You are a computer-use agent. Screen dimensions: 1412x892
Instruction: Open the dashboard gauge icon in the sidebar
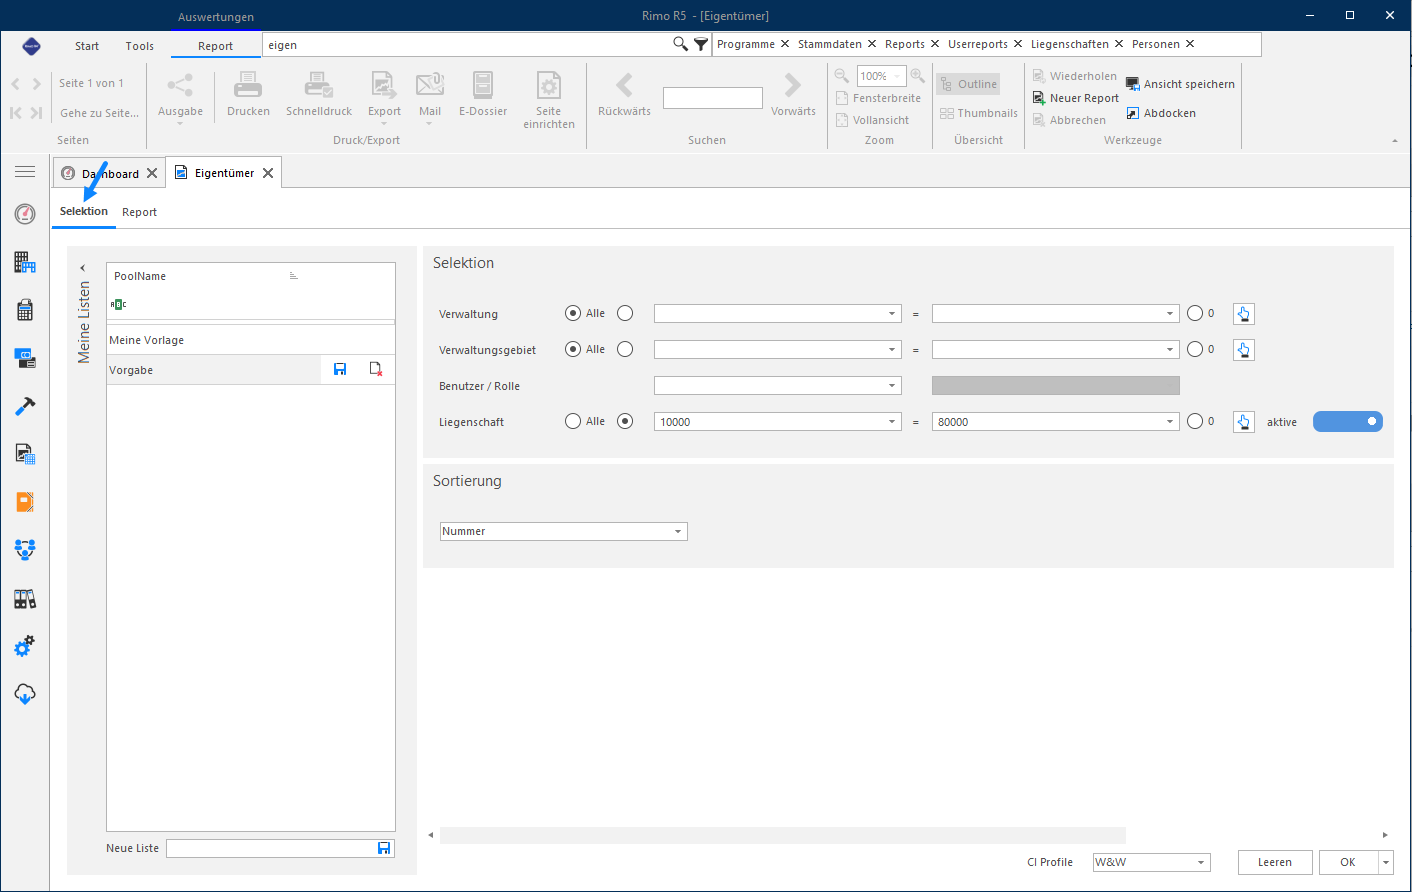25,214
